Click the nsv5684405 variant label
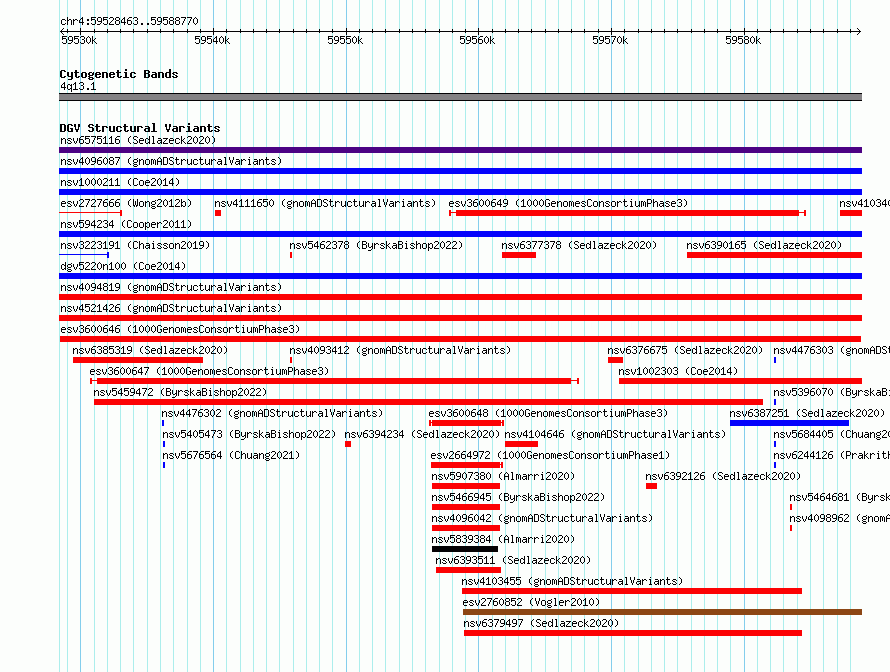890x672 pixels. 832,434
